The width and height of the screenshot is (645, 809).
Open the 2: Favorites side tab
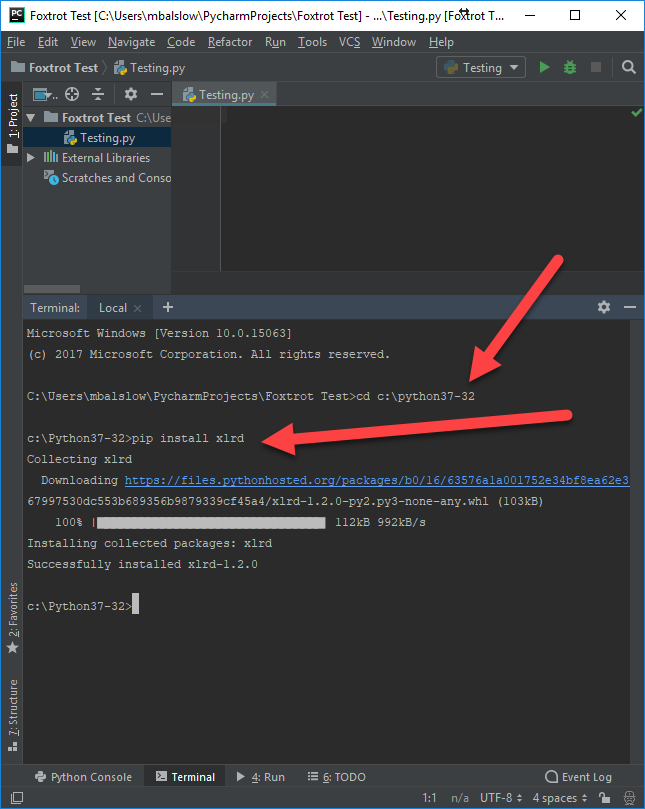(x=13, y=617)
